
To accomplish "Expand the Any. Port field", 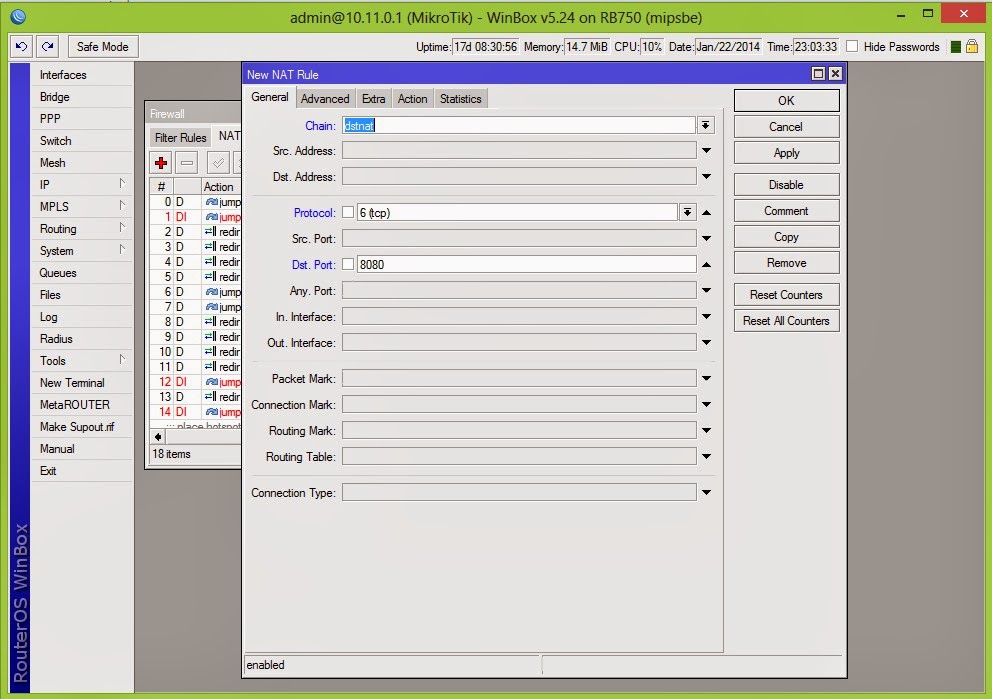I will coord(707,290).
